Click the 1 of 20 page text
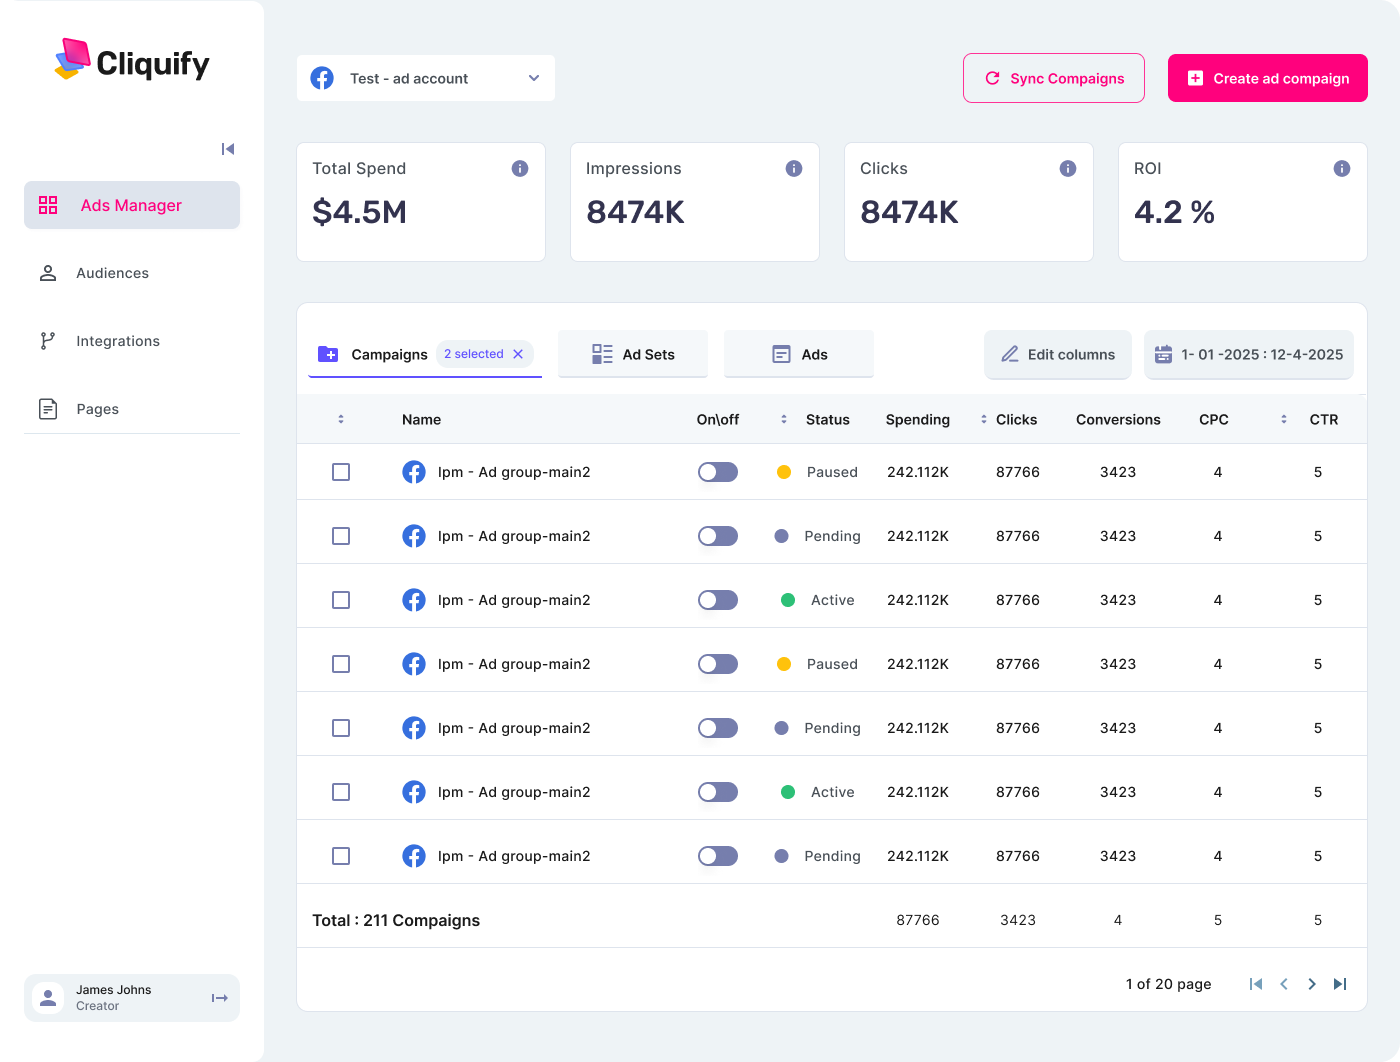1400x1062 pixels. 1168,984
